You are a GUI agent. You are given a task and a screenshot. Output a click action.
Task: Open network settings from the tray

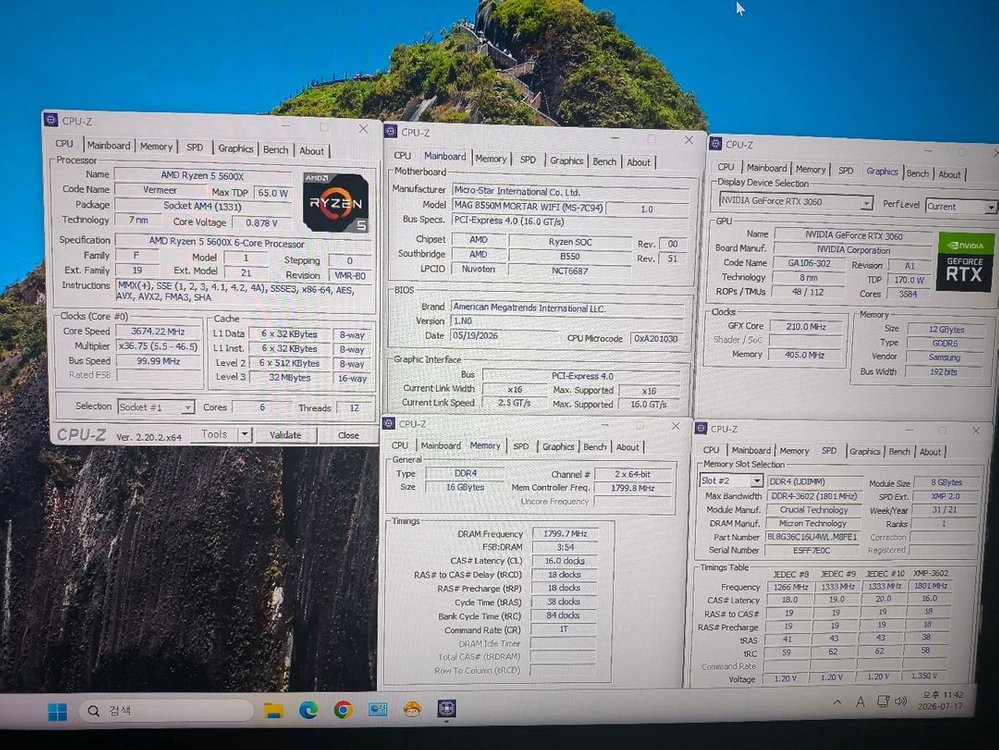[x=883, y=702]
